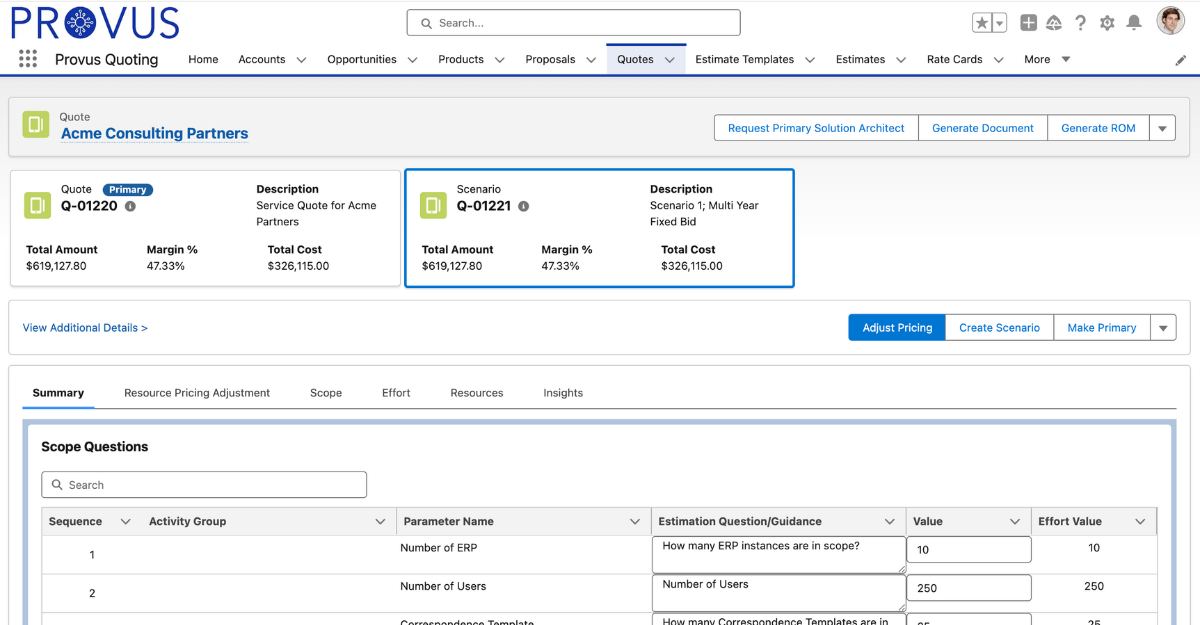Click the Q-01221 scenario card icon
Image resolution: width=1200 pixels, height=625 pixels.
433,205
